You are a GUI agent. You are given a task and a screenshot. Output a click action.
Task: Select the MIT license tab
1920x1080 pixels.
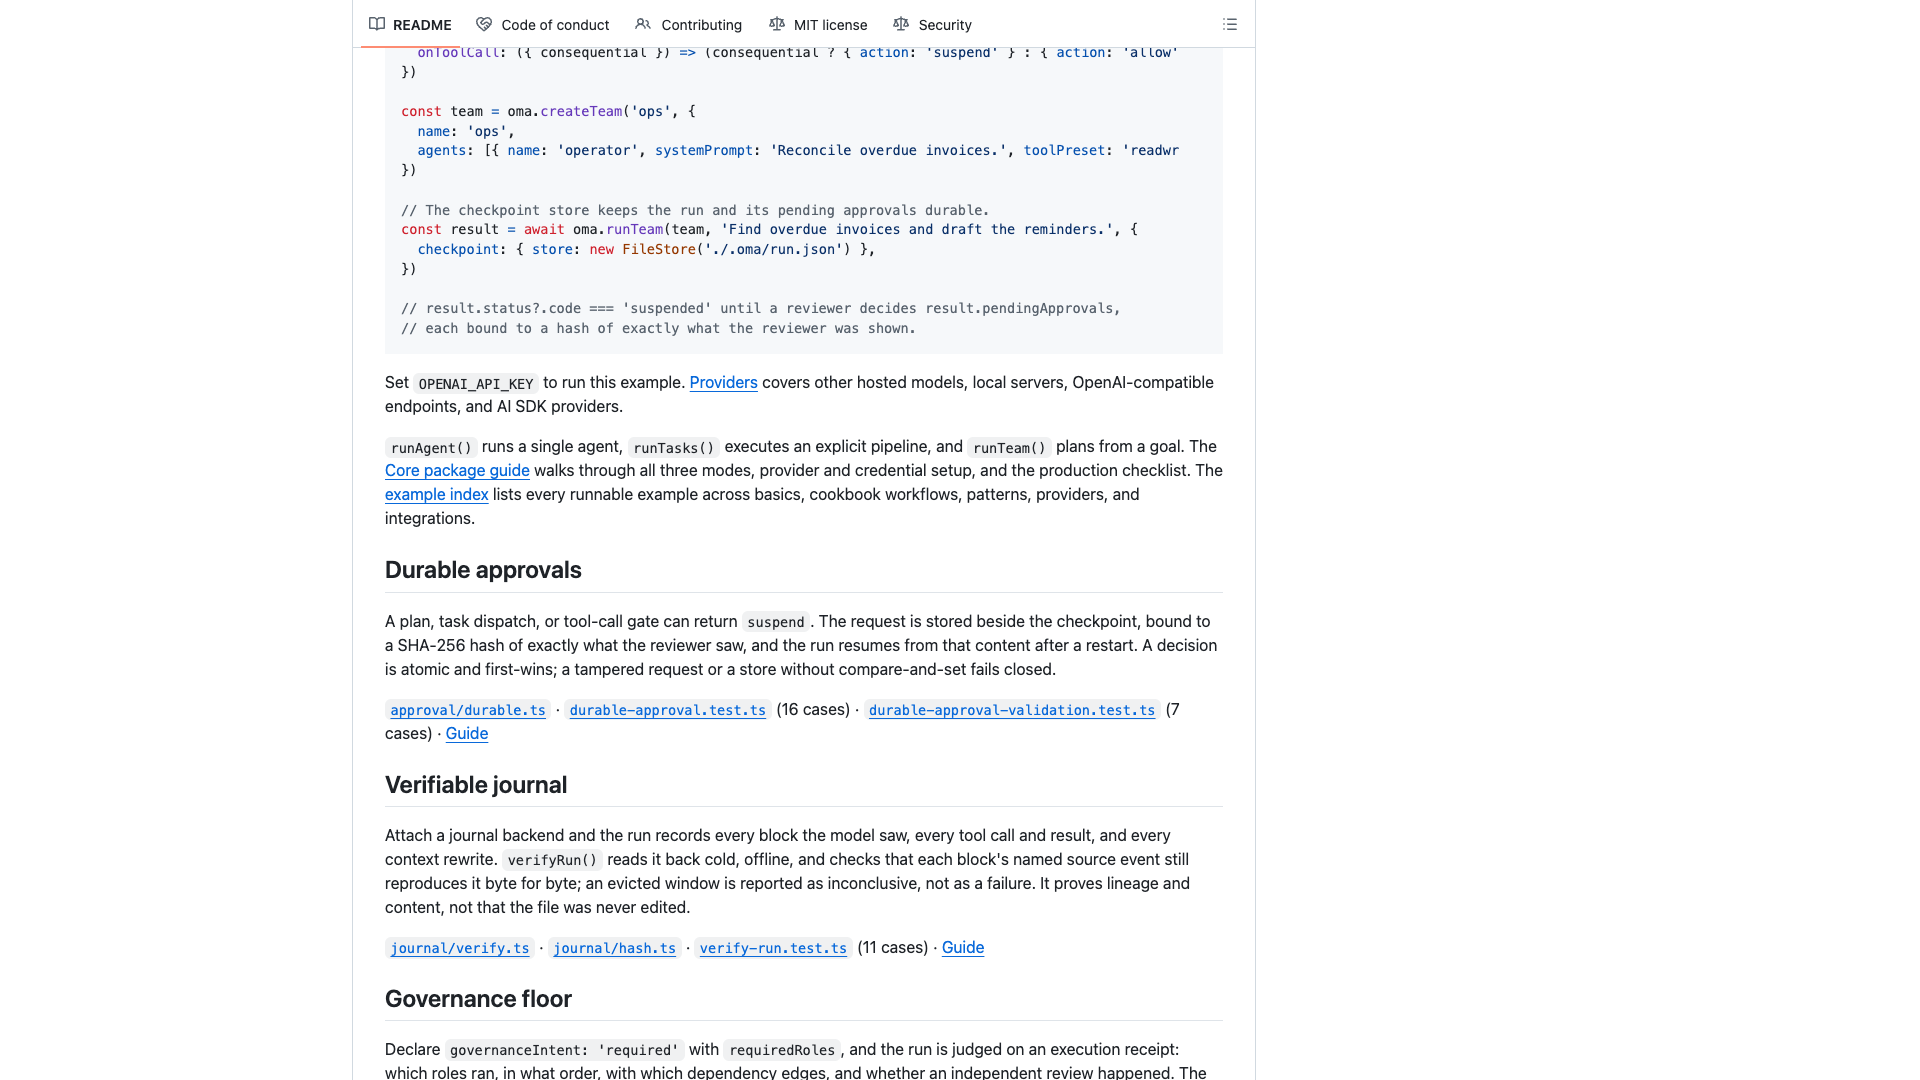click(x=818, y=25)
